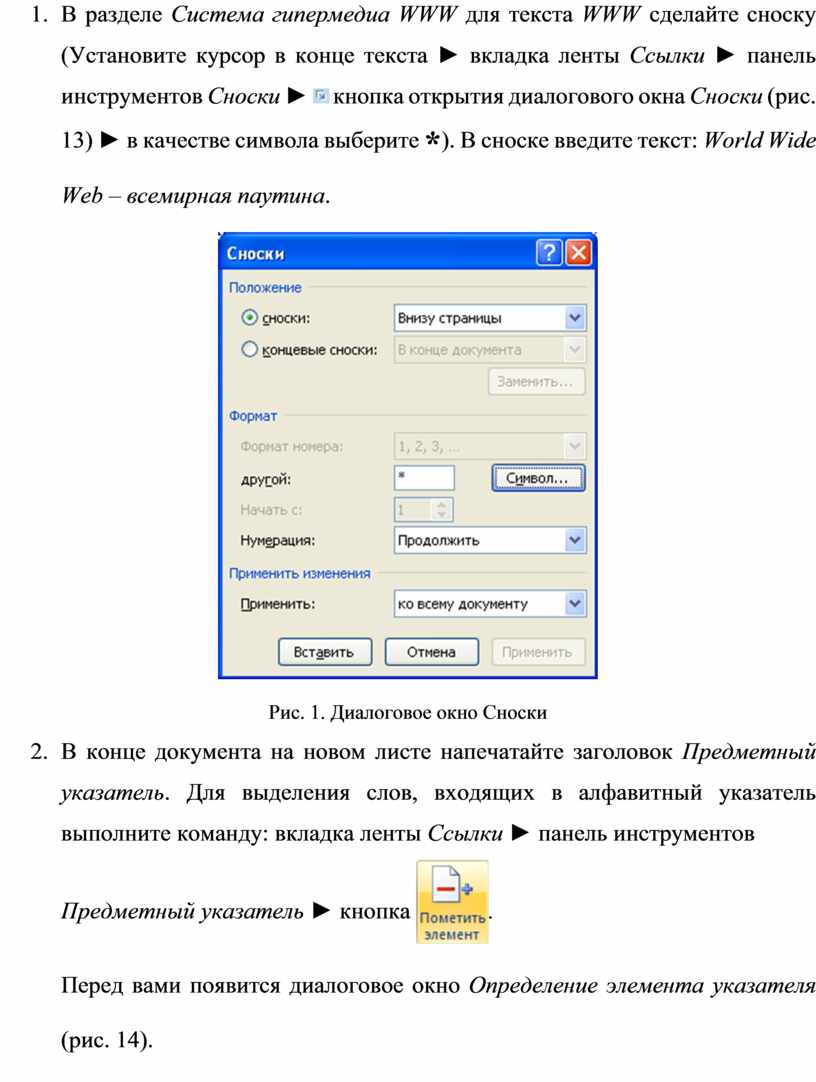
Task: Click the Начать с number spinner
Action: [x=424, y=509]
